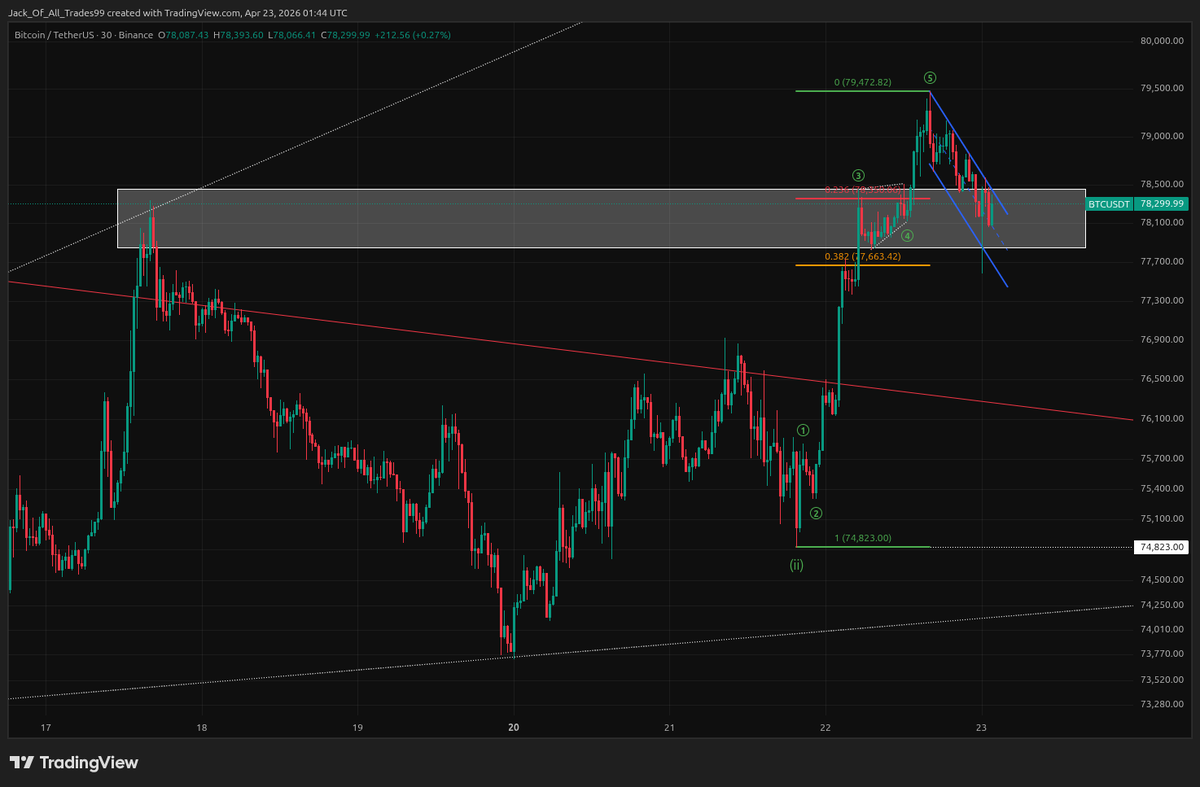1200x787 pixels.
Task: Click the 75,100.00 price axis label
Action: (1162, 519)
